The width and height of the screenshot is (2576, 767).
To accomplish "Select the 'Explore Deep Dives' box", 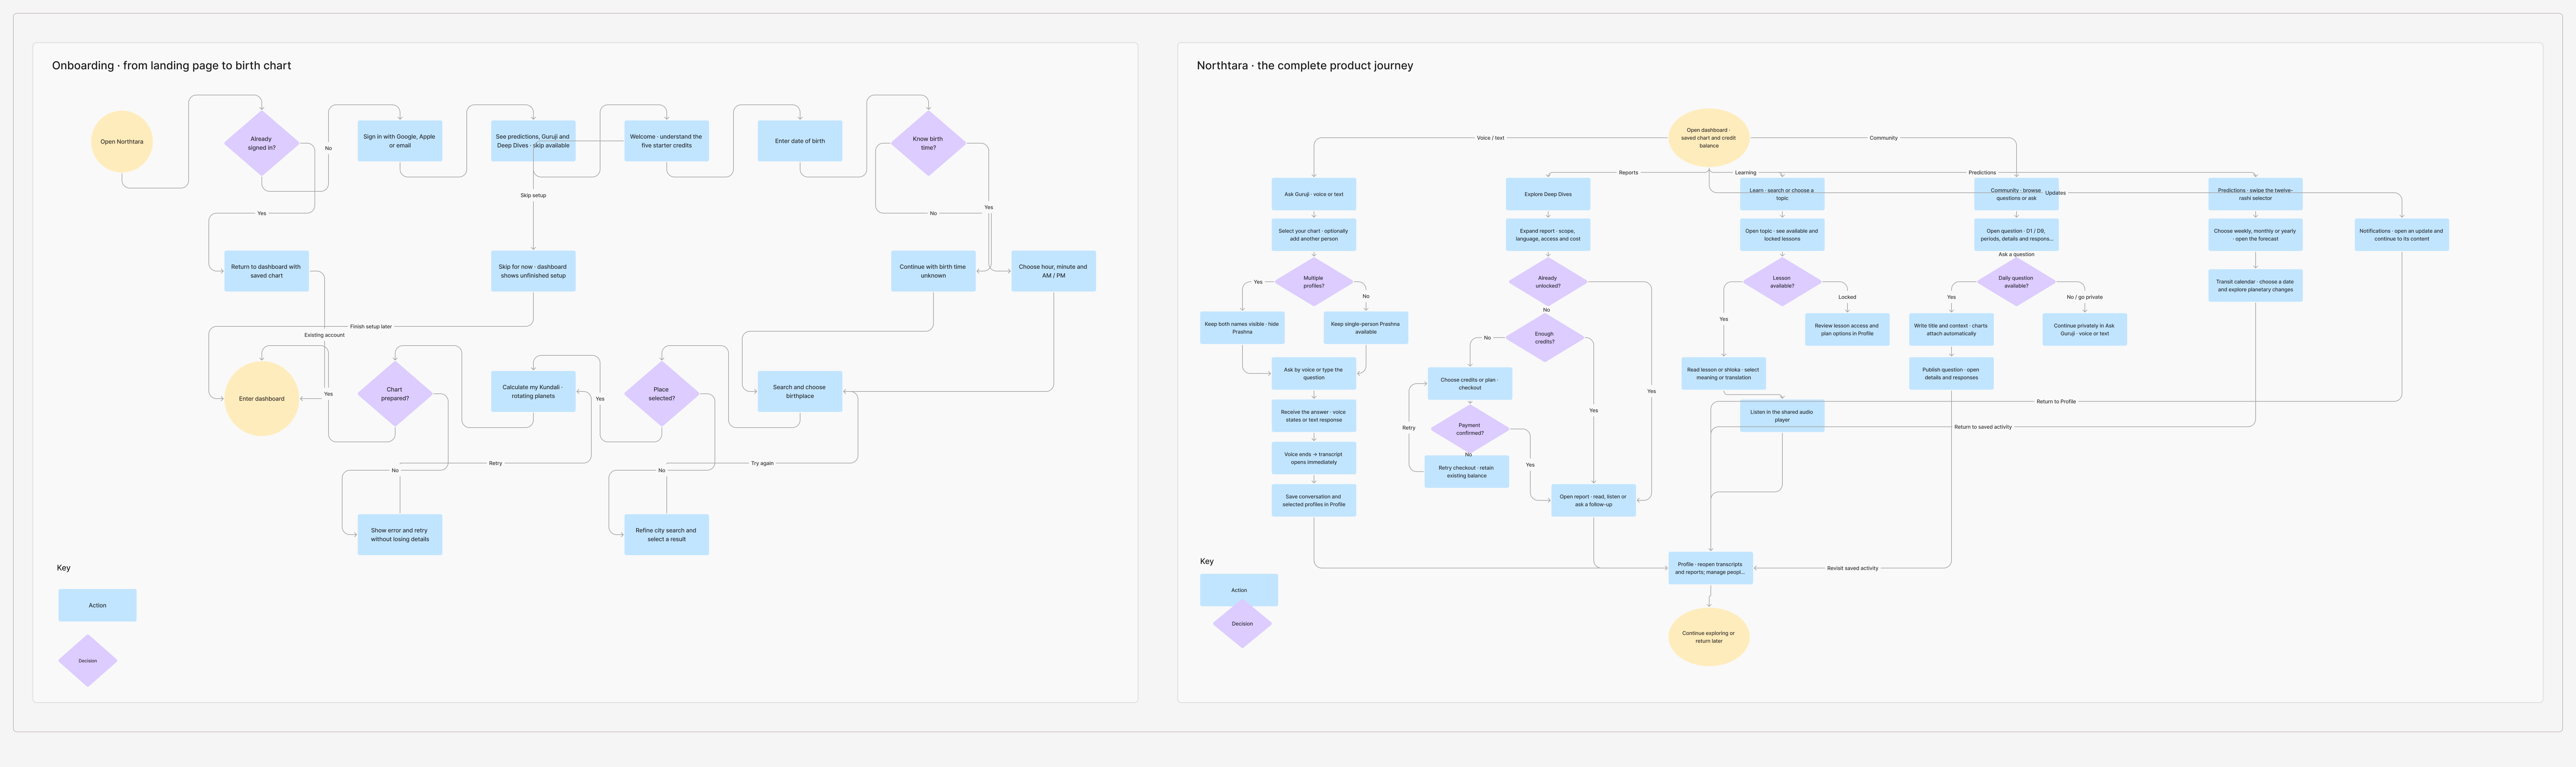I will [1548, 194].
